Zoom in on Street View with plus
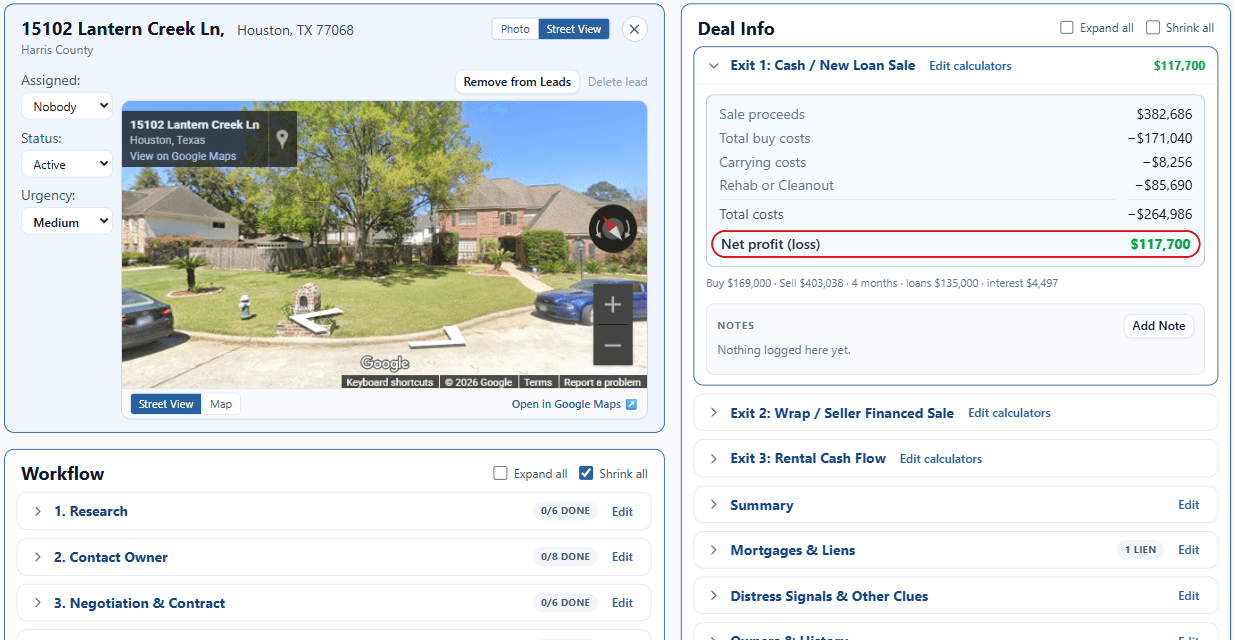This screenshot has width=1235, height=640. pos(613,304)
